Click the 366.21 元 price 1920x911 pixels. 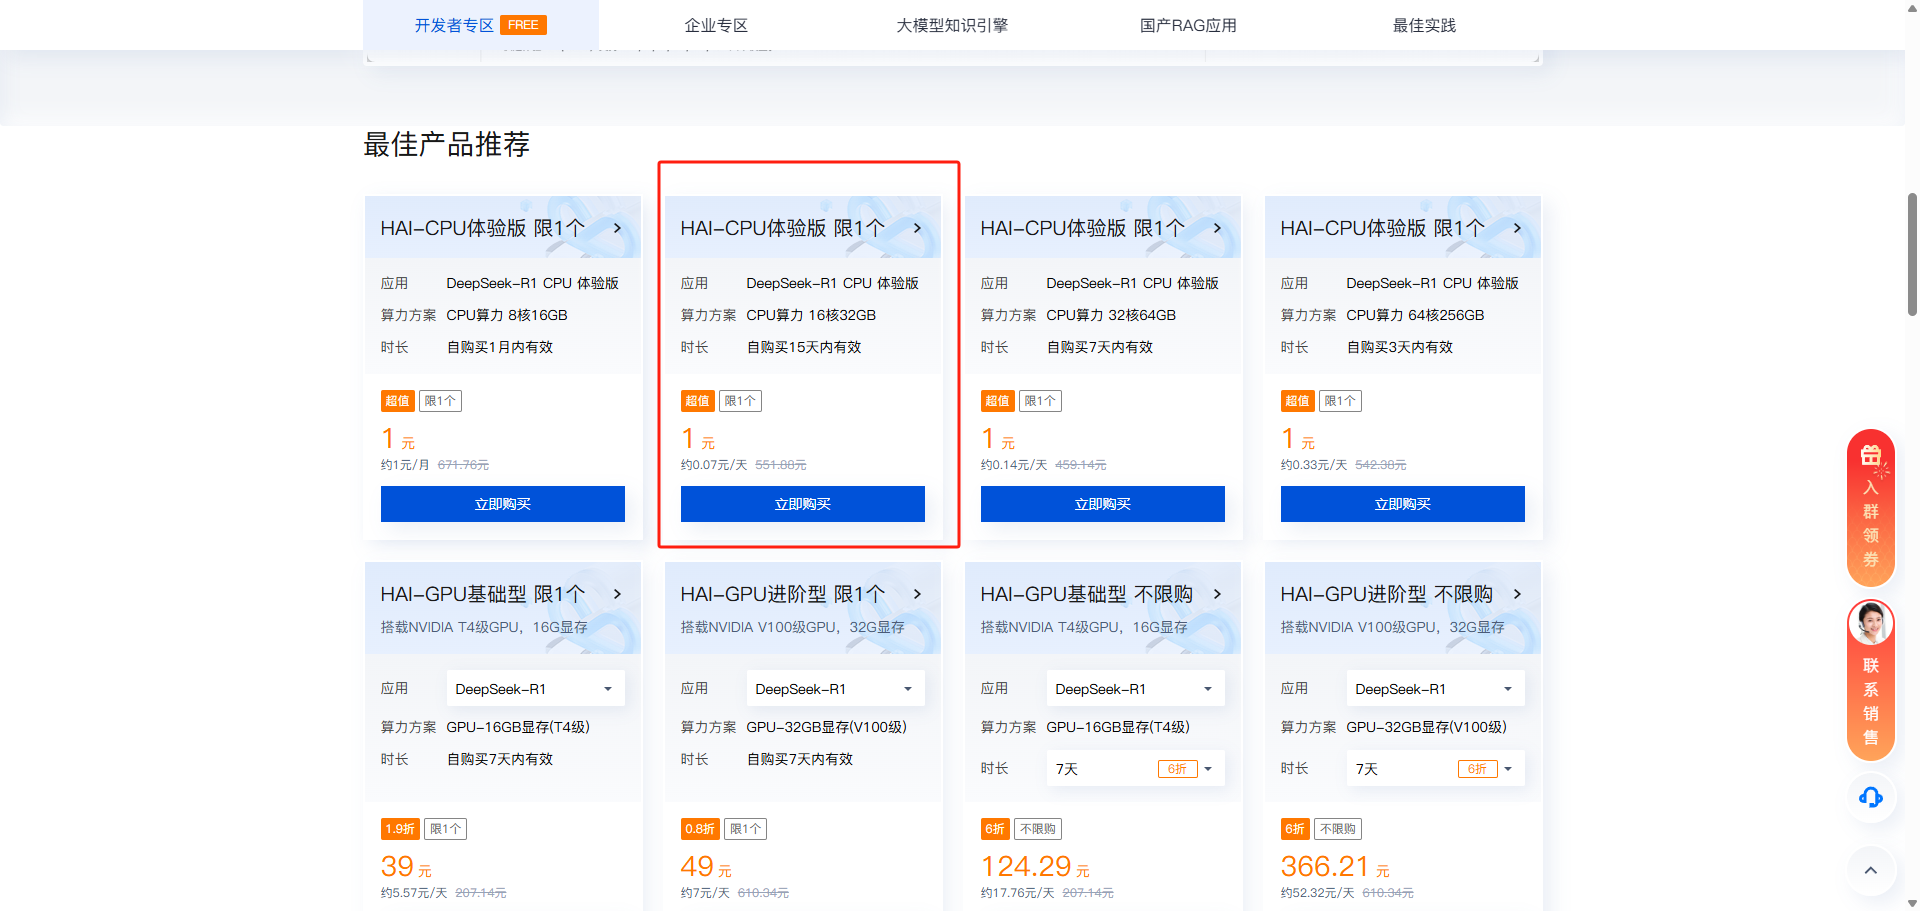click(1335, 866)
